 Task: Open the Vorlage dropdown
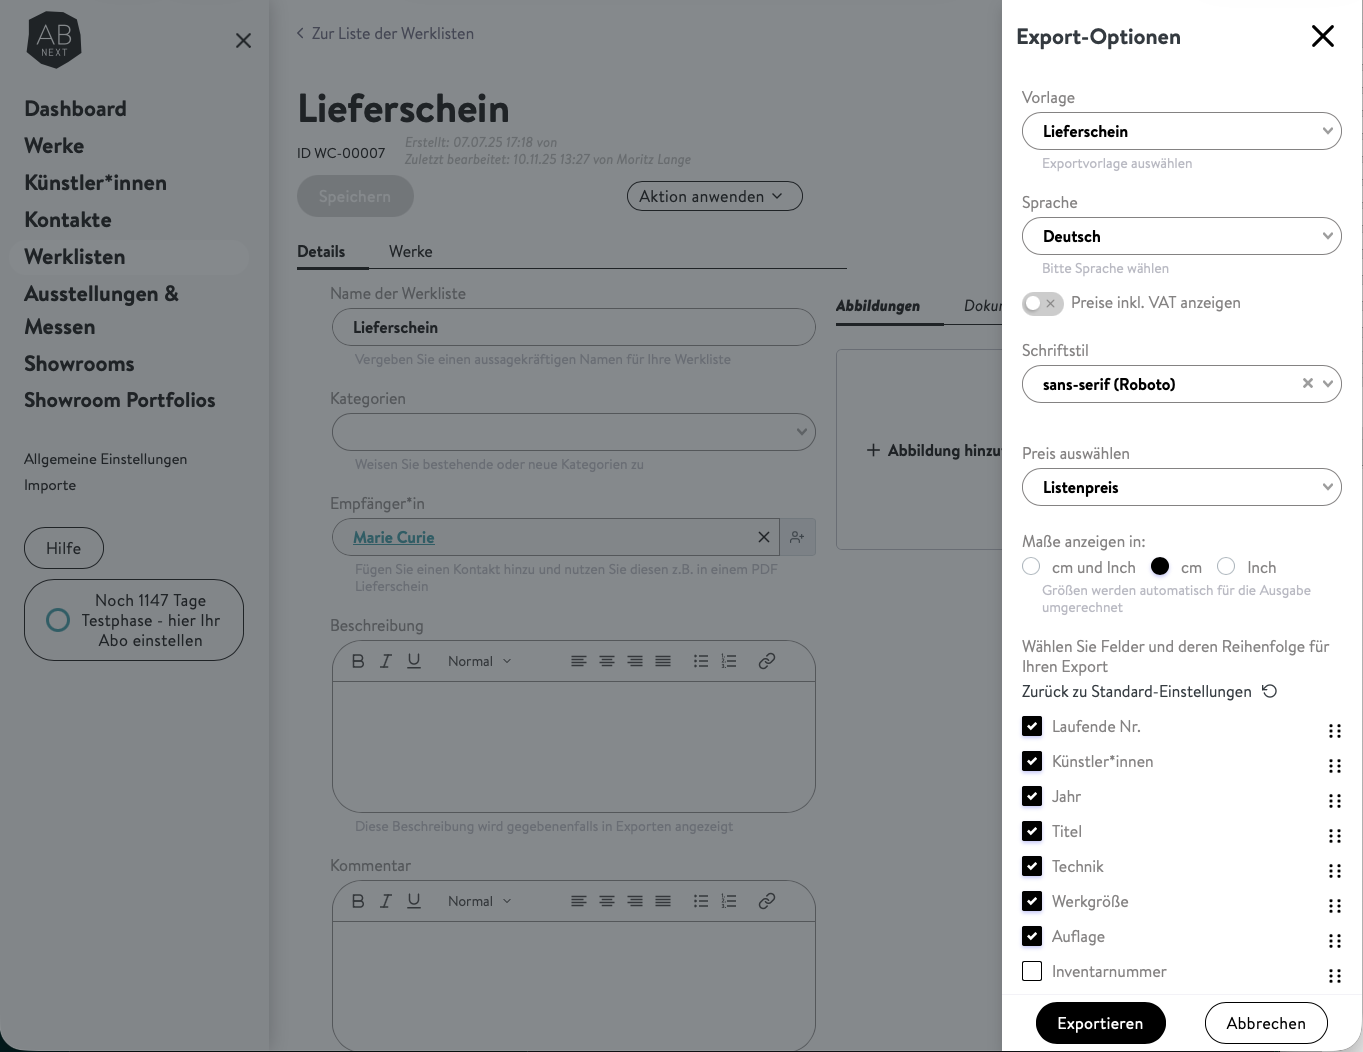(1181, 131)
